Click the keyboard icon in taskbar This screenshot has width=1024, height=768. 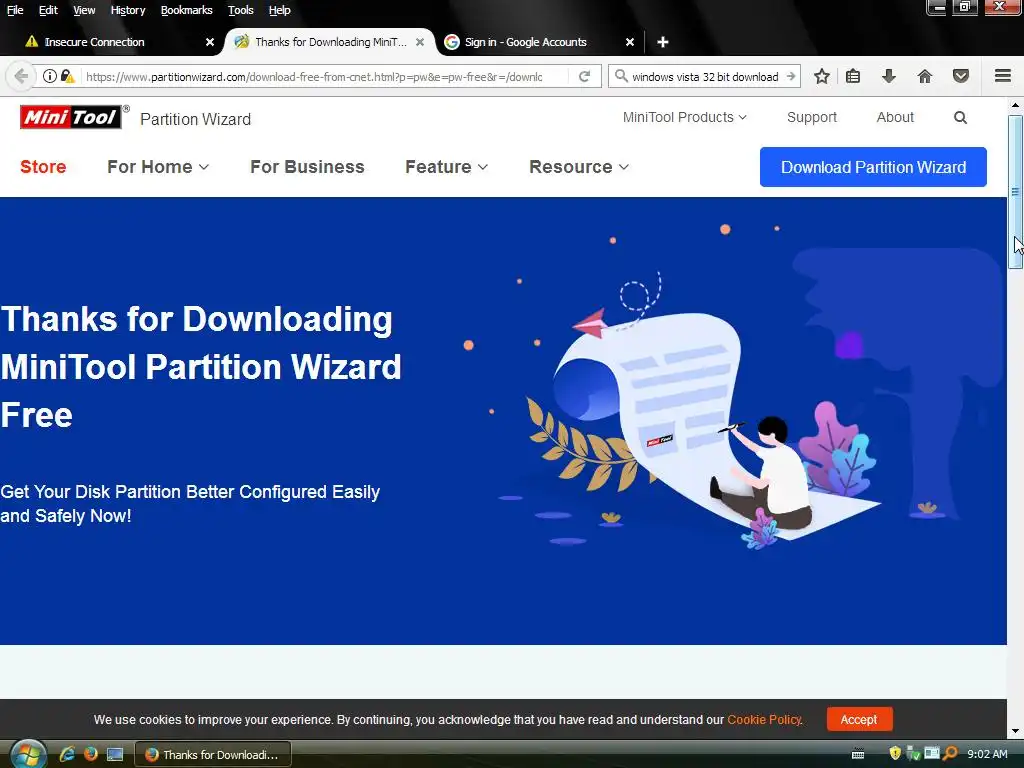[x=858, y=754]
